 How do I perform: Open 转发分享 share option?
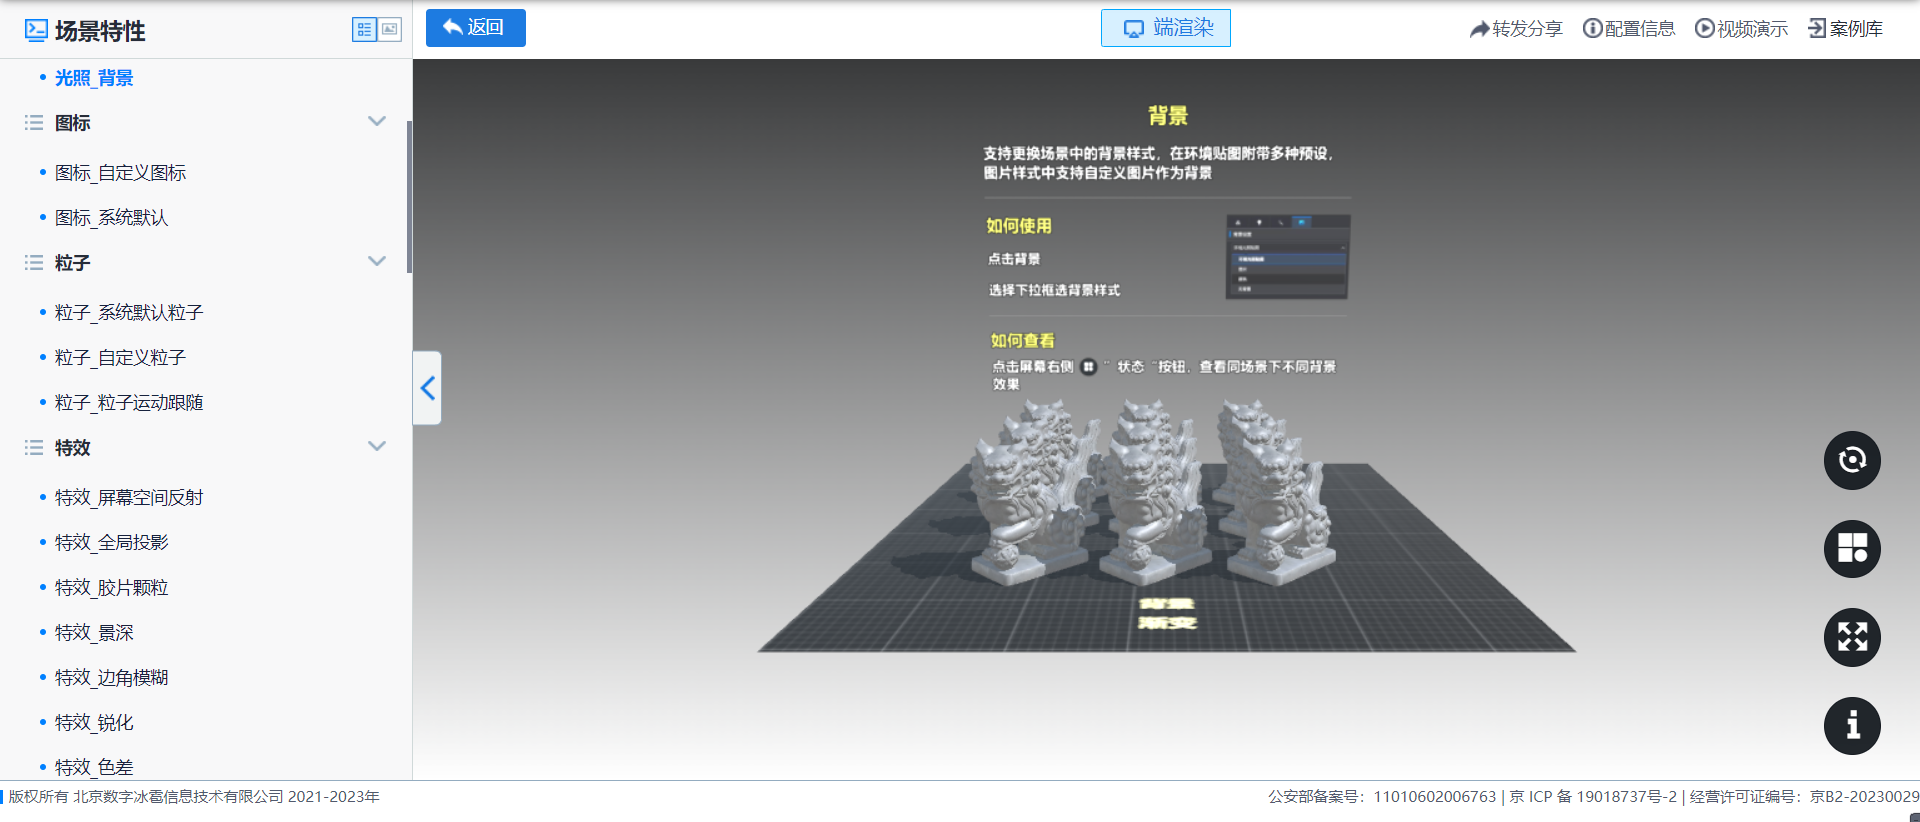[x=1516, y=29]
